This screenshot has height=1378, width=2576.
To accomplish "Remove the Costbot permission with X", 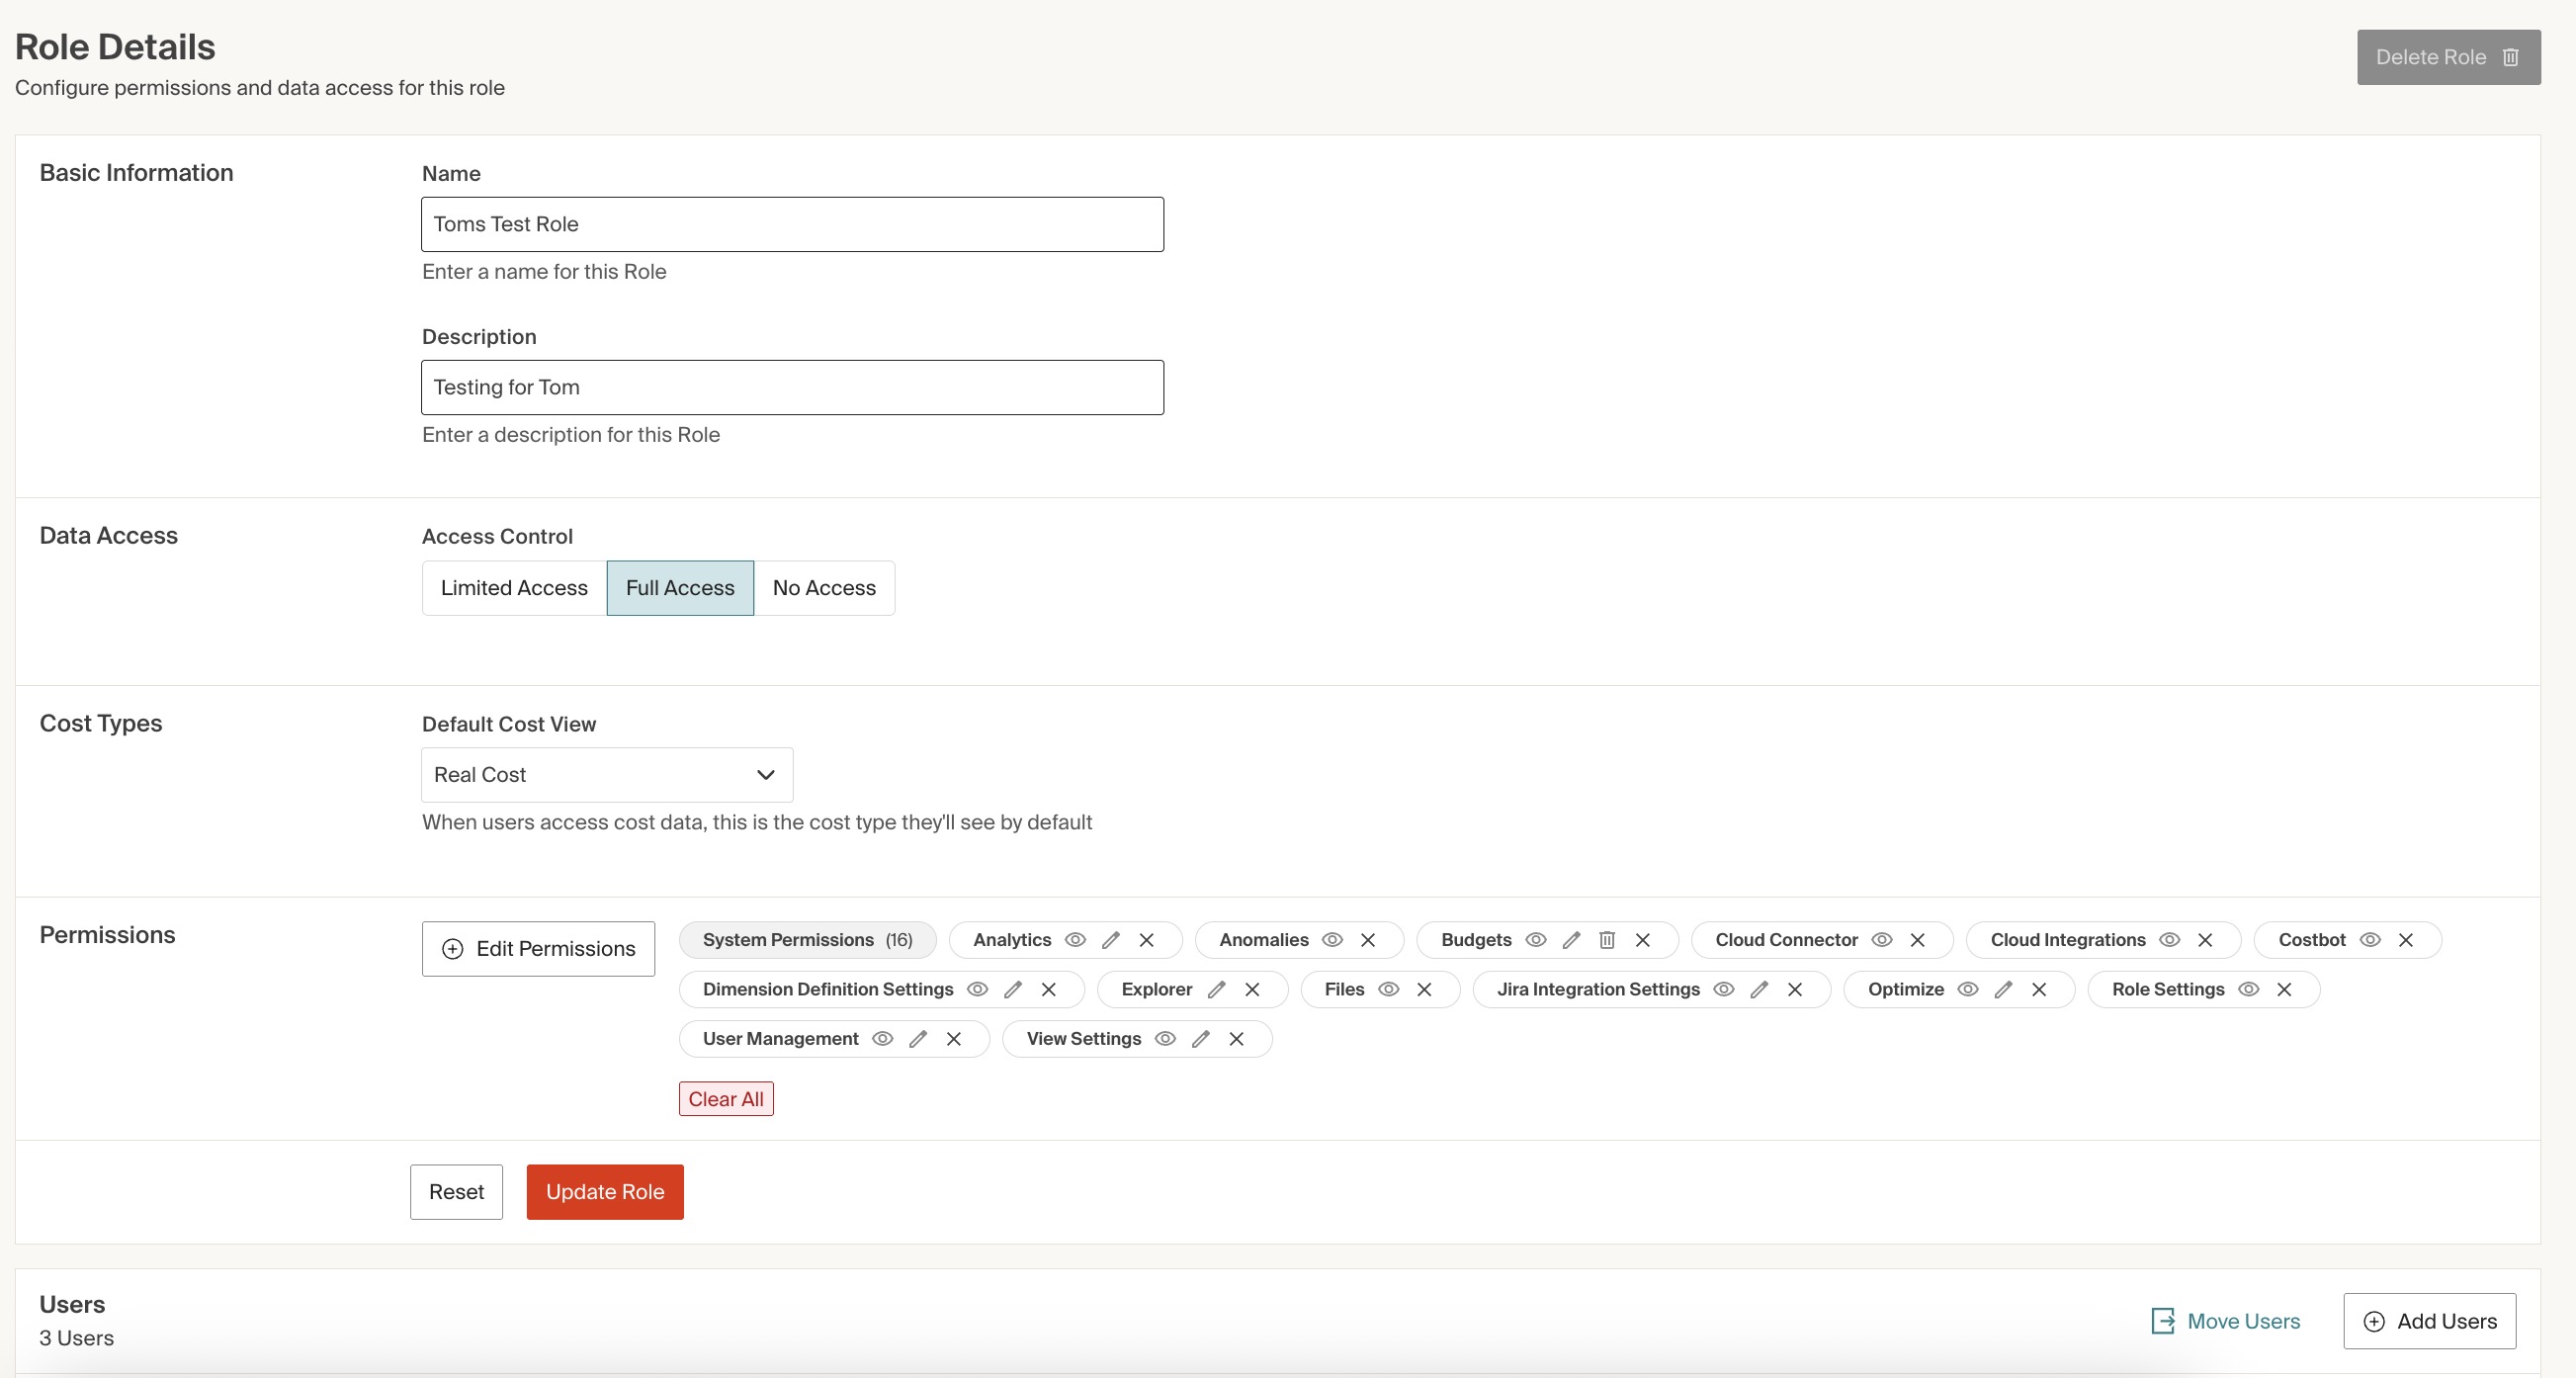I will 2405,940.
